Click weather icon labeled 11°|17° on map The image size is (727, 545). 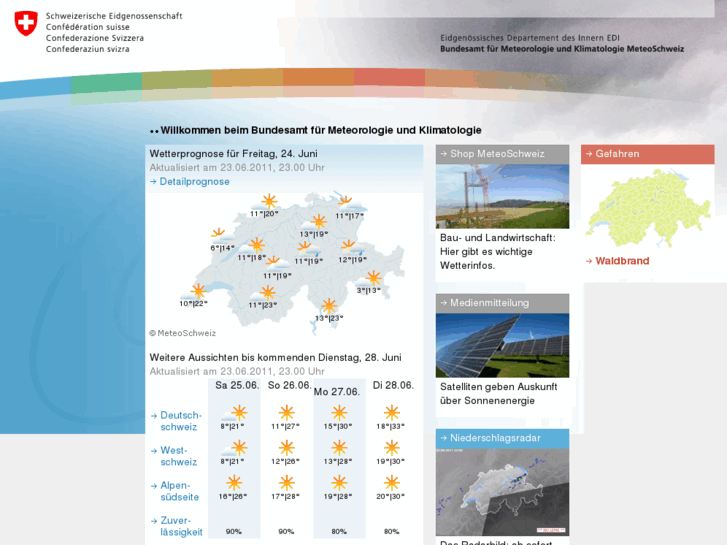pos(350,203)
